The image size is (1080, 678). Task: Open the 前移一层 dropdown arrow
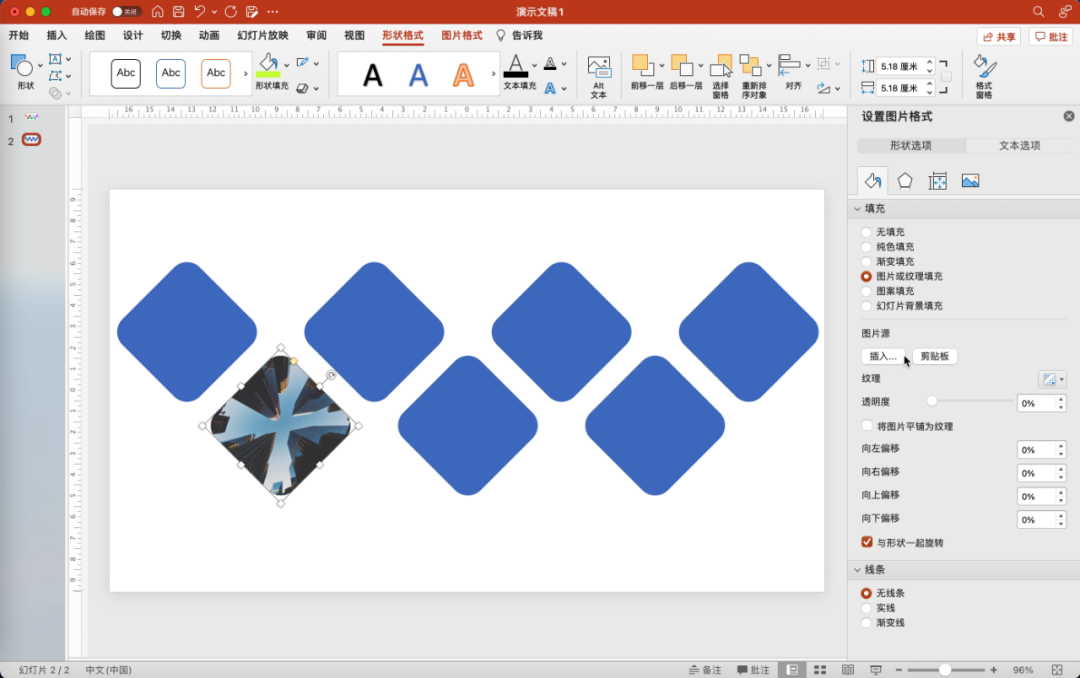662,65
